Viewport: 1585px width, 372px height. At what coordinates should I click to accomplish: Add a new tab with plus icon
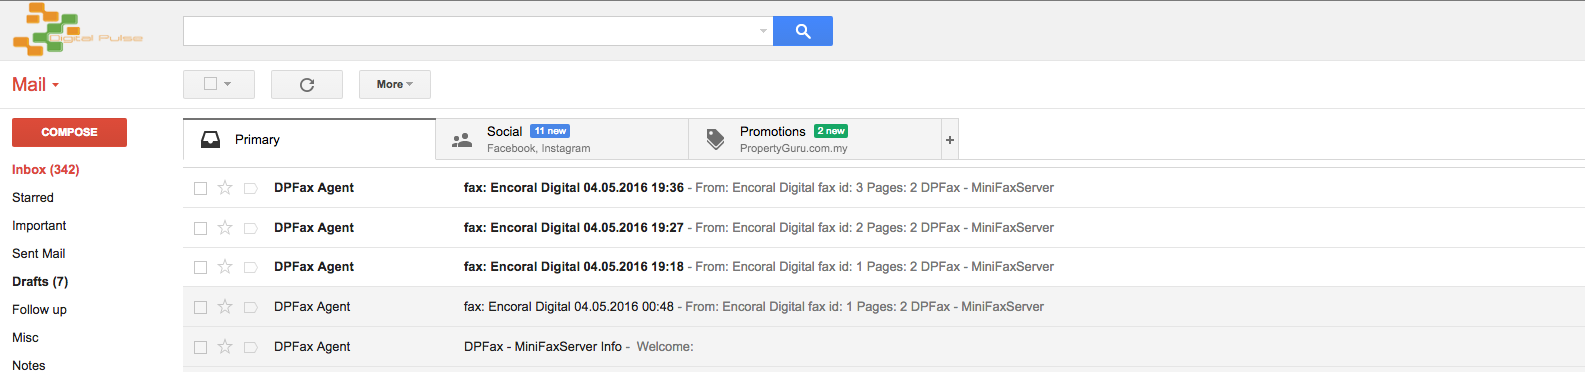coord(950,140)
